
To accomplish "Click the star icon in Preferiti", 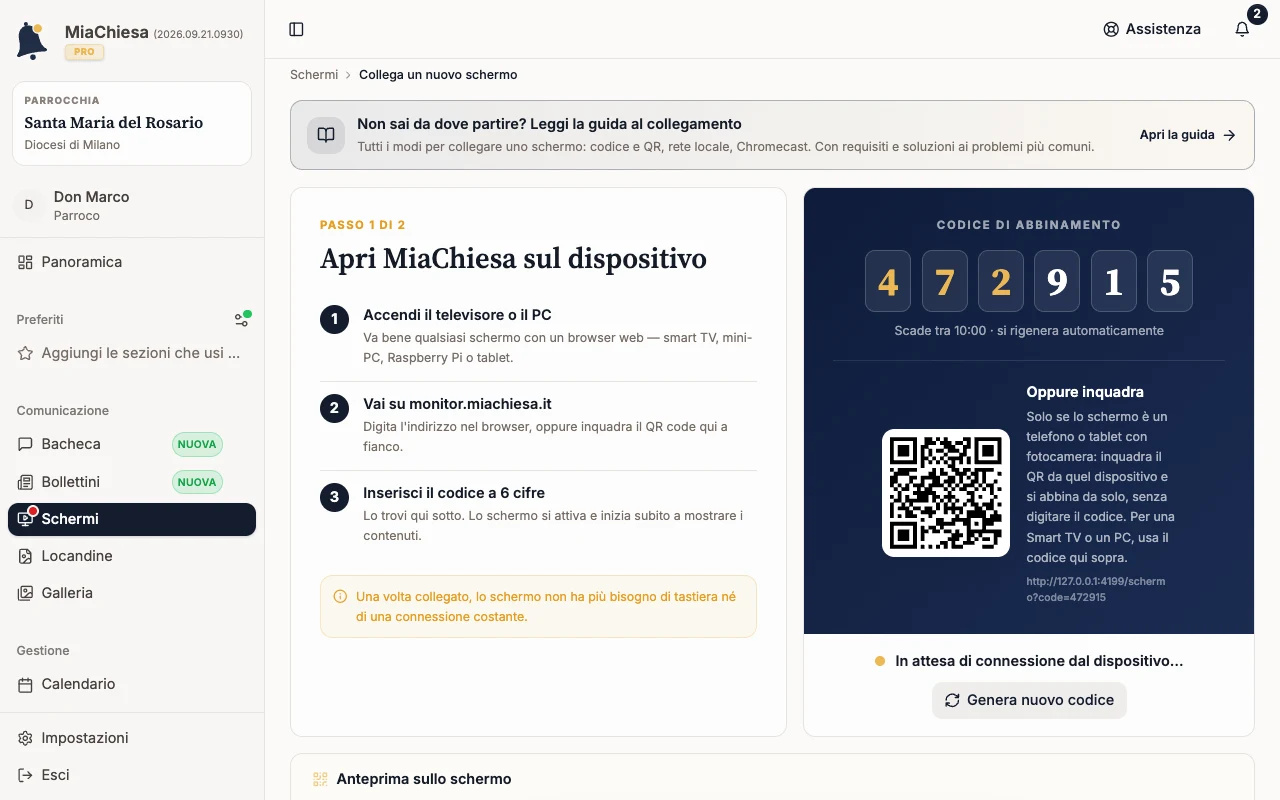I will point(26,353).
